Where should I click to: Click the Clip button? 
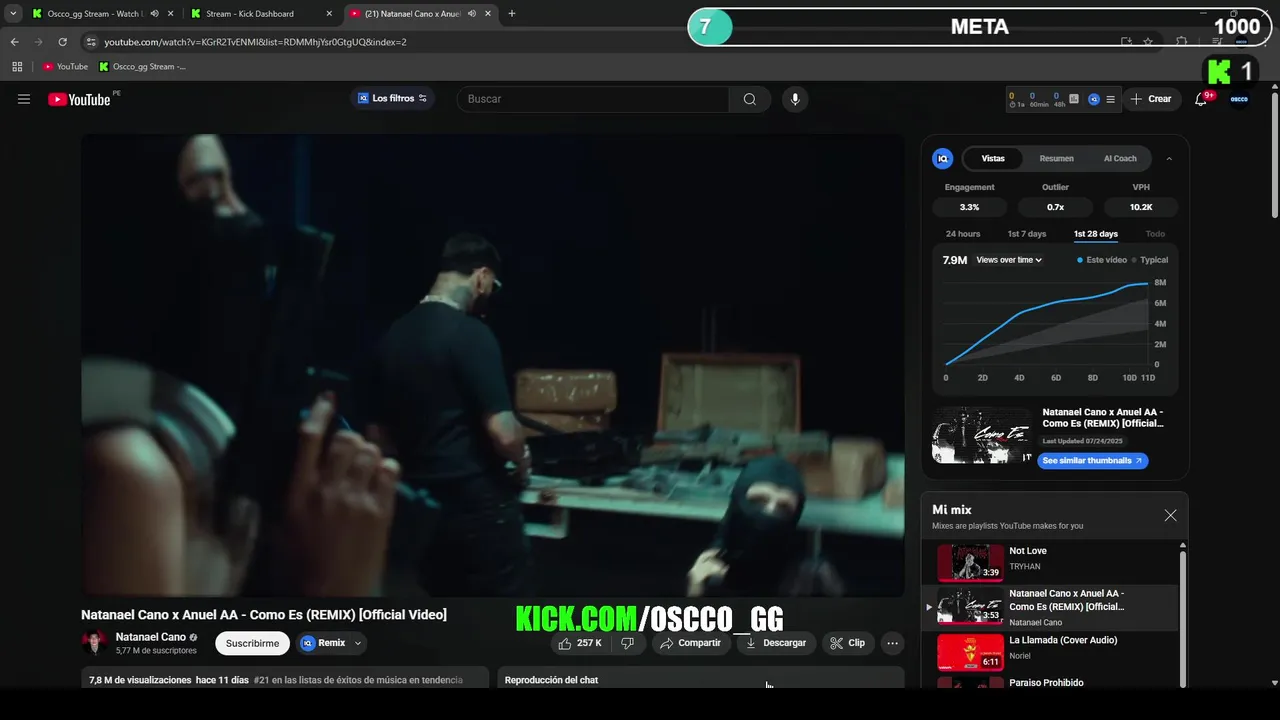click(848, 643)
